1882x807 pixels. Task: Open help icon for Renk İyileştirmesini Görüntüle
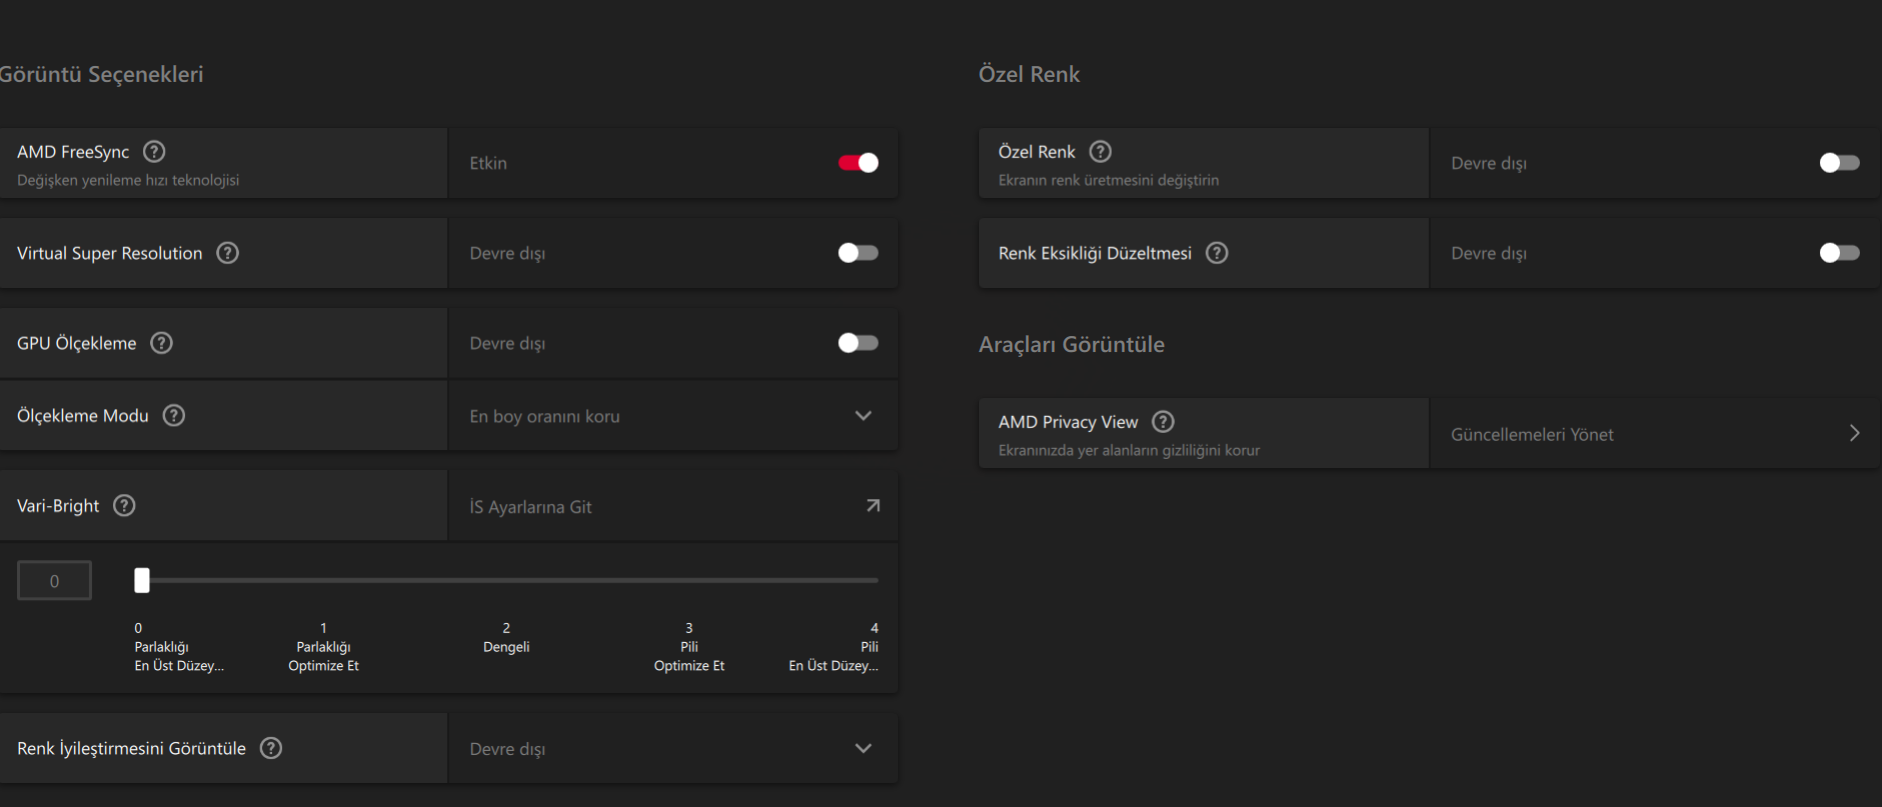click(x=271, y=748)
